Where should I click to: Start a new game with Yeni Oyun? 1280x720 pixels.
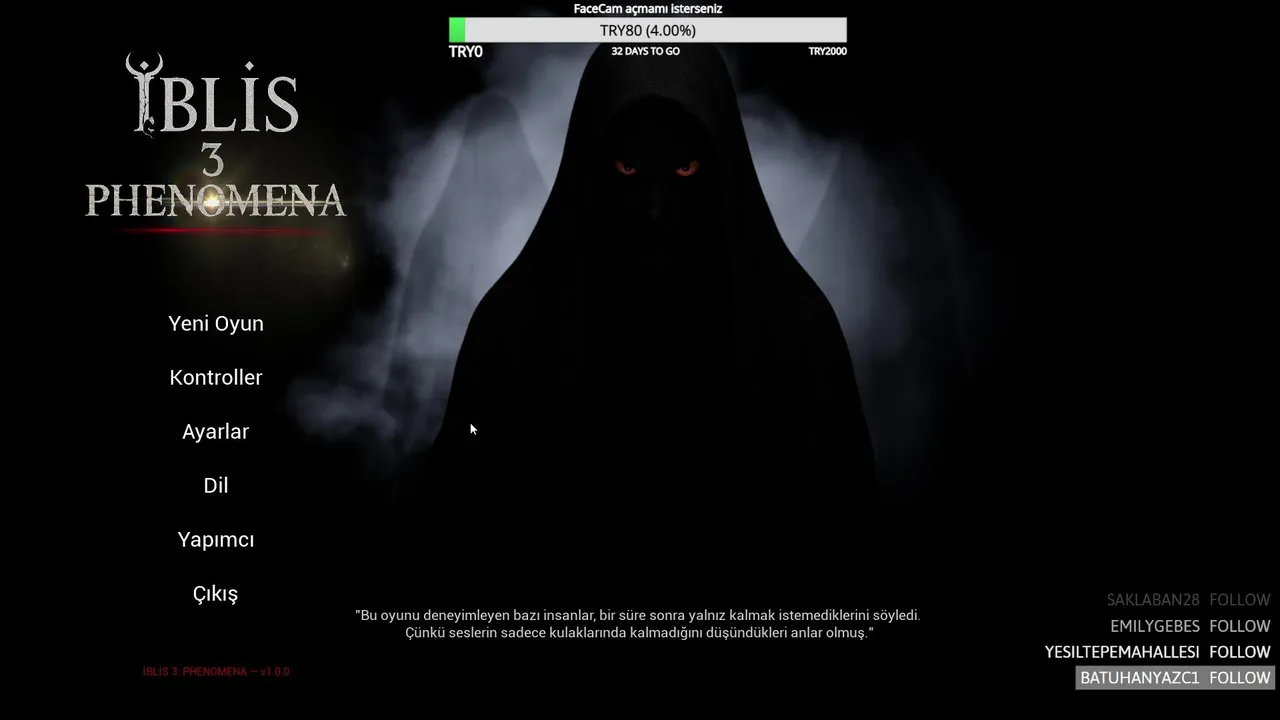tap(216, 324)
